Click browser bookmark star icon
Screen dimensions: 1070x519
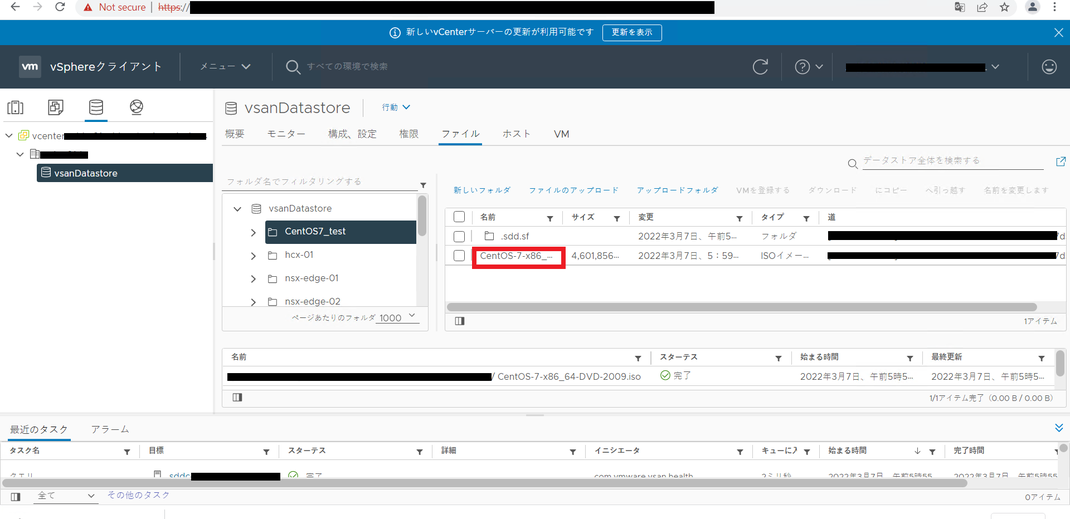click(x=1004, y=8)
